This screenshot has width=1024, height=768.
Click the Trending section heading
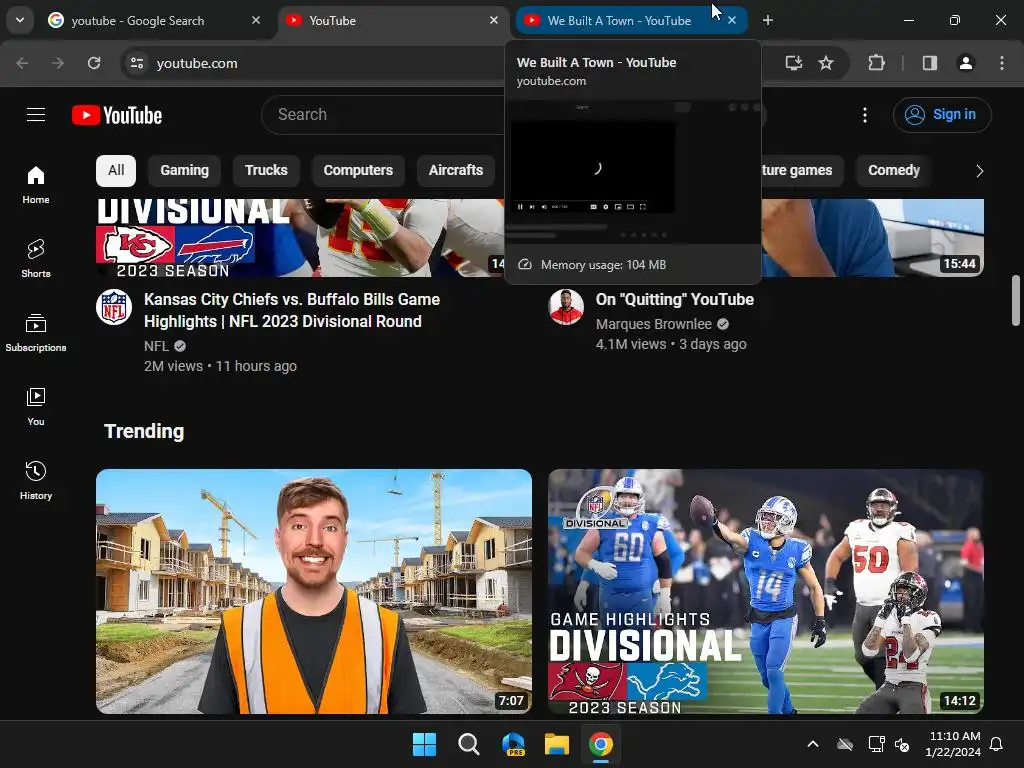tap(144, 431)
